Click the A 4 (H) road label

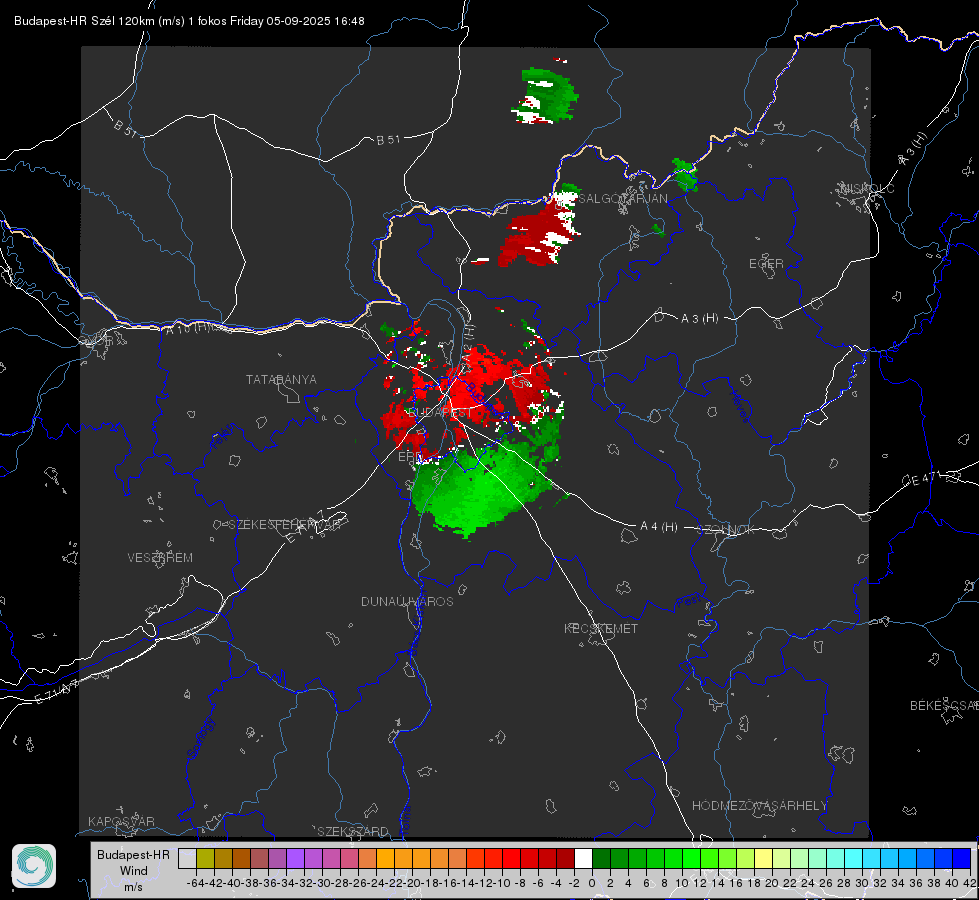click(659, 527)
